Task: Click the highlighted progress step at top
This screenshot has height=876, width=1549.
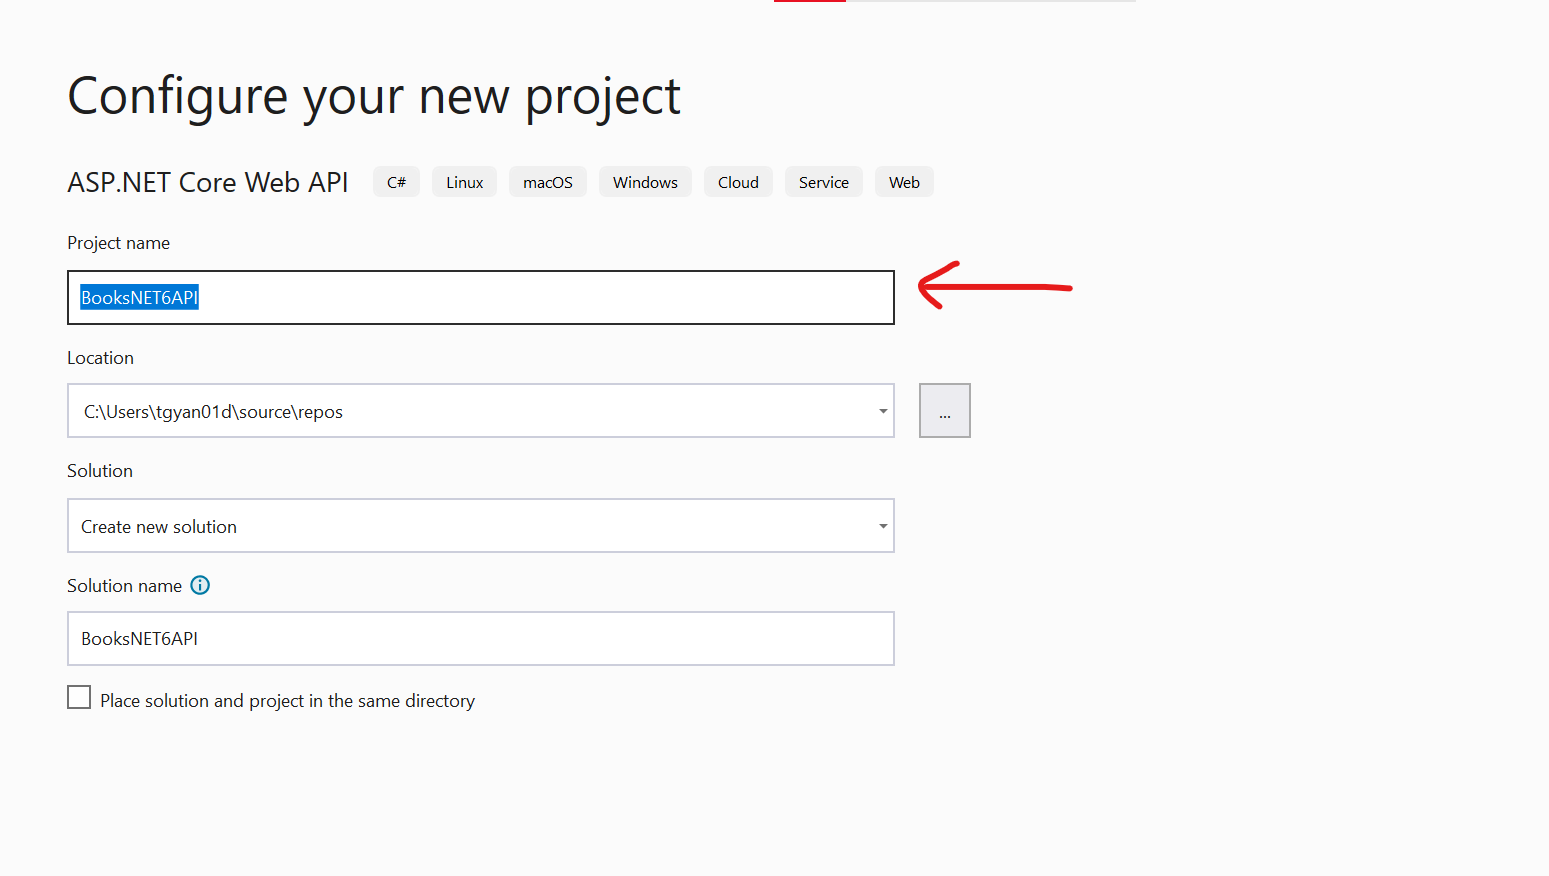Action: pos(809,3)
